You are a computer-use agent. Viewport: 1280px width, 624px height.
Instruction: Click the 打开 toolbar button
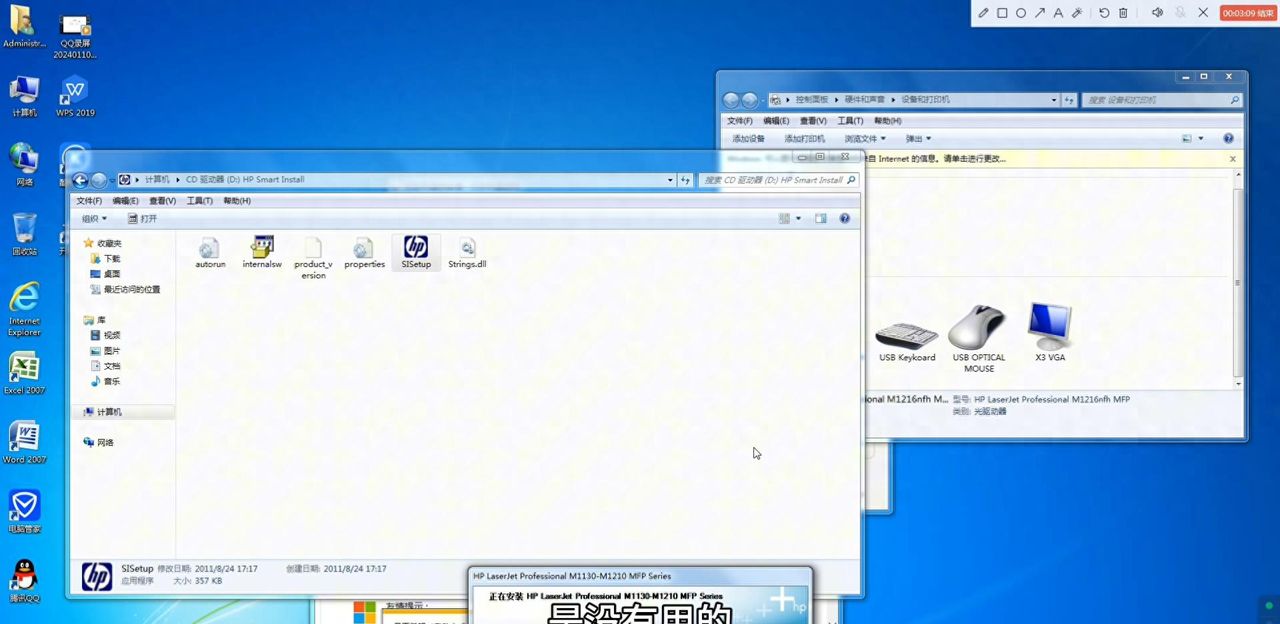pyautogui.click(x=142, y=219)
